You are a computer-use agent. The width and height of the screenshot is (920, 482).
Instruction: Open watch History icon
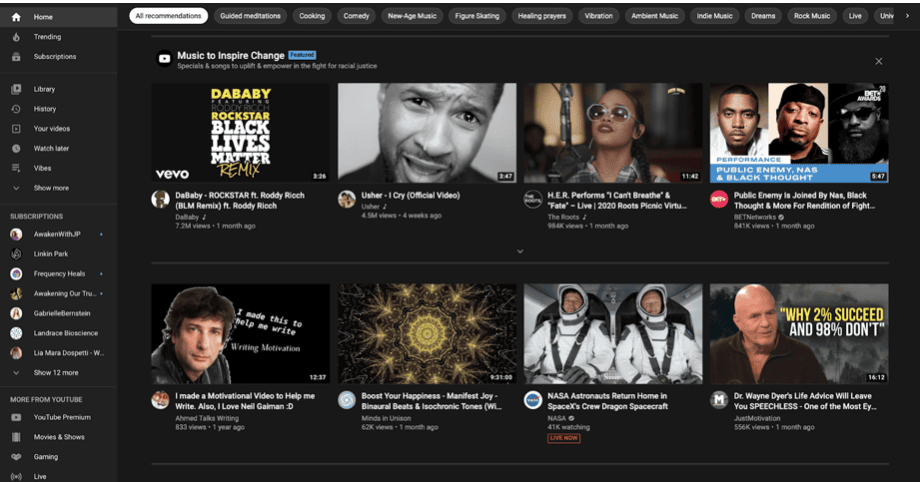[16, 109]
